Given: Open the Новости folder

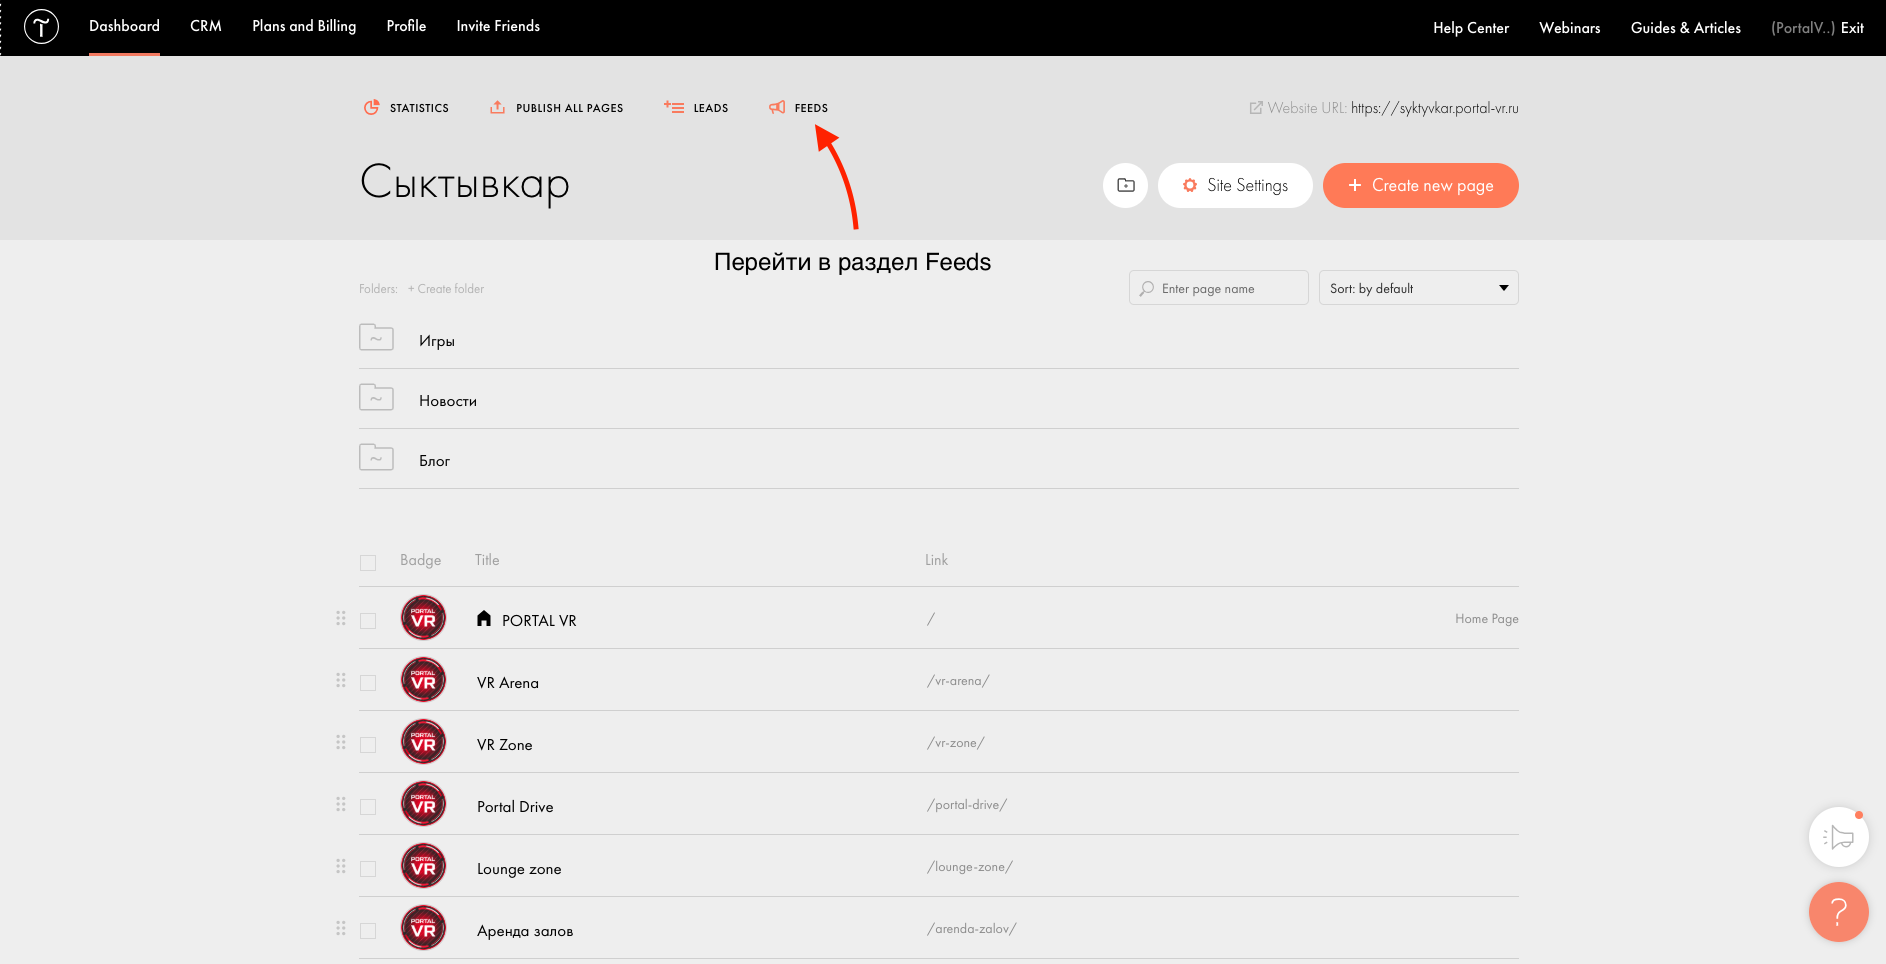Looking at the screenshot, I should pos(448,401).
